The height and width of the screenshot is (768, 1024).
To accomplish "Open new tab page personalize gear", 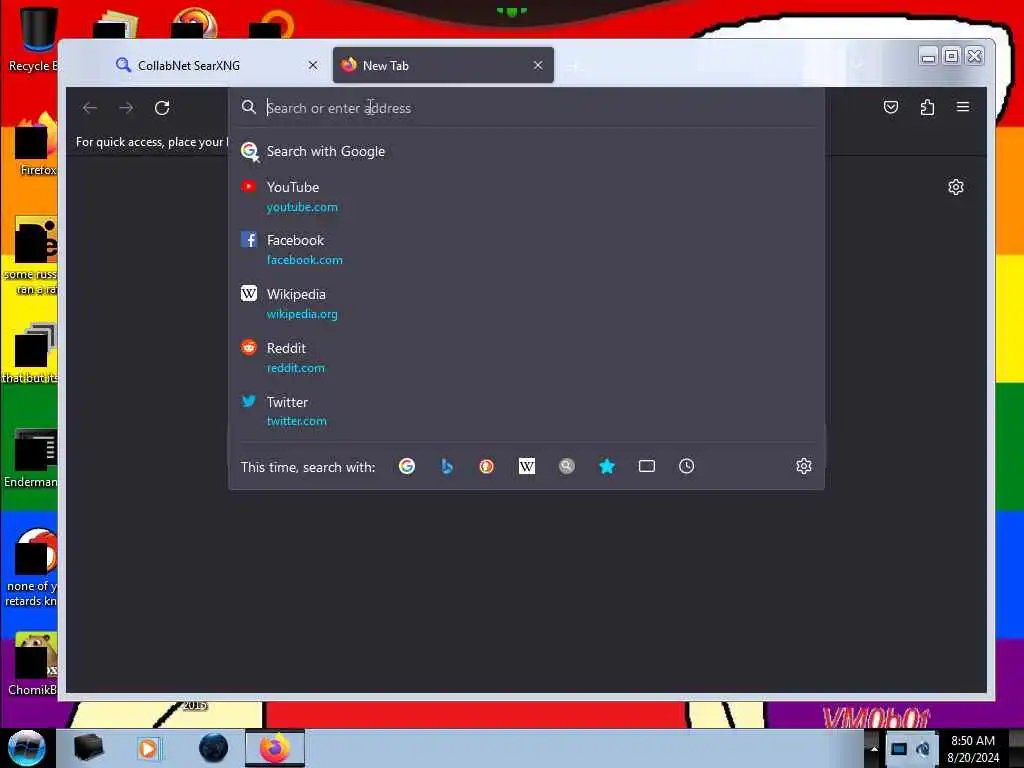I will coord(955,187).
